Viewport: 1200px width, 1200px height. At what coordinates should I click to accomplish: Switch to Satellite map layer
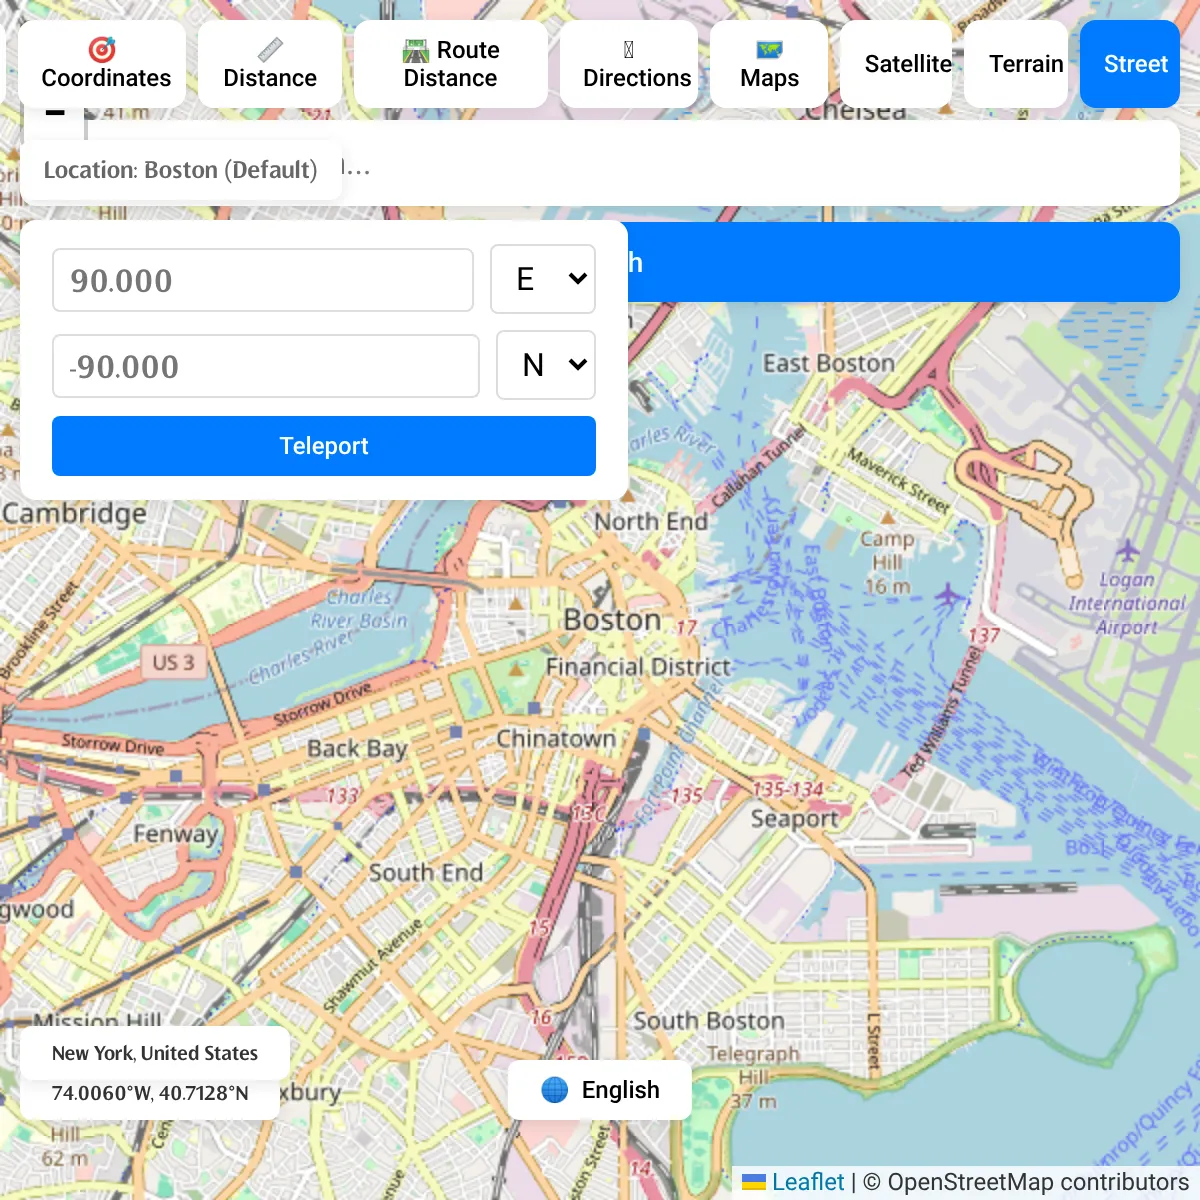click(x=897, y=64)
